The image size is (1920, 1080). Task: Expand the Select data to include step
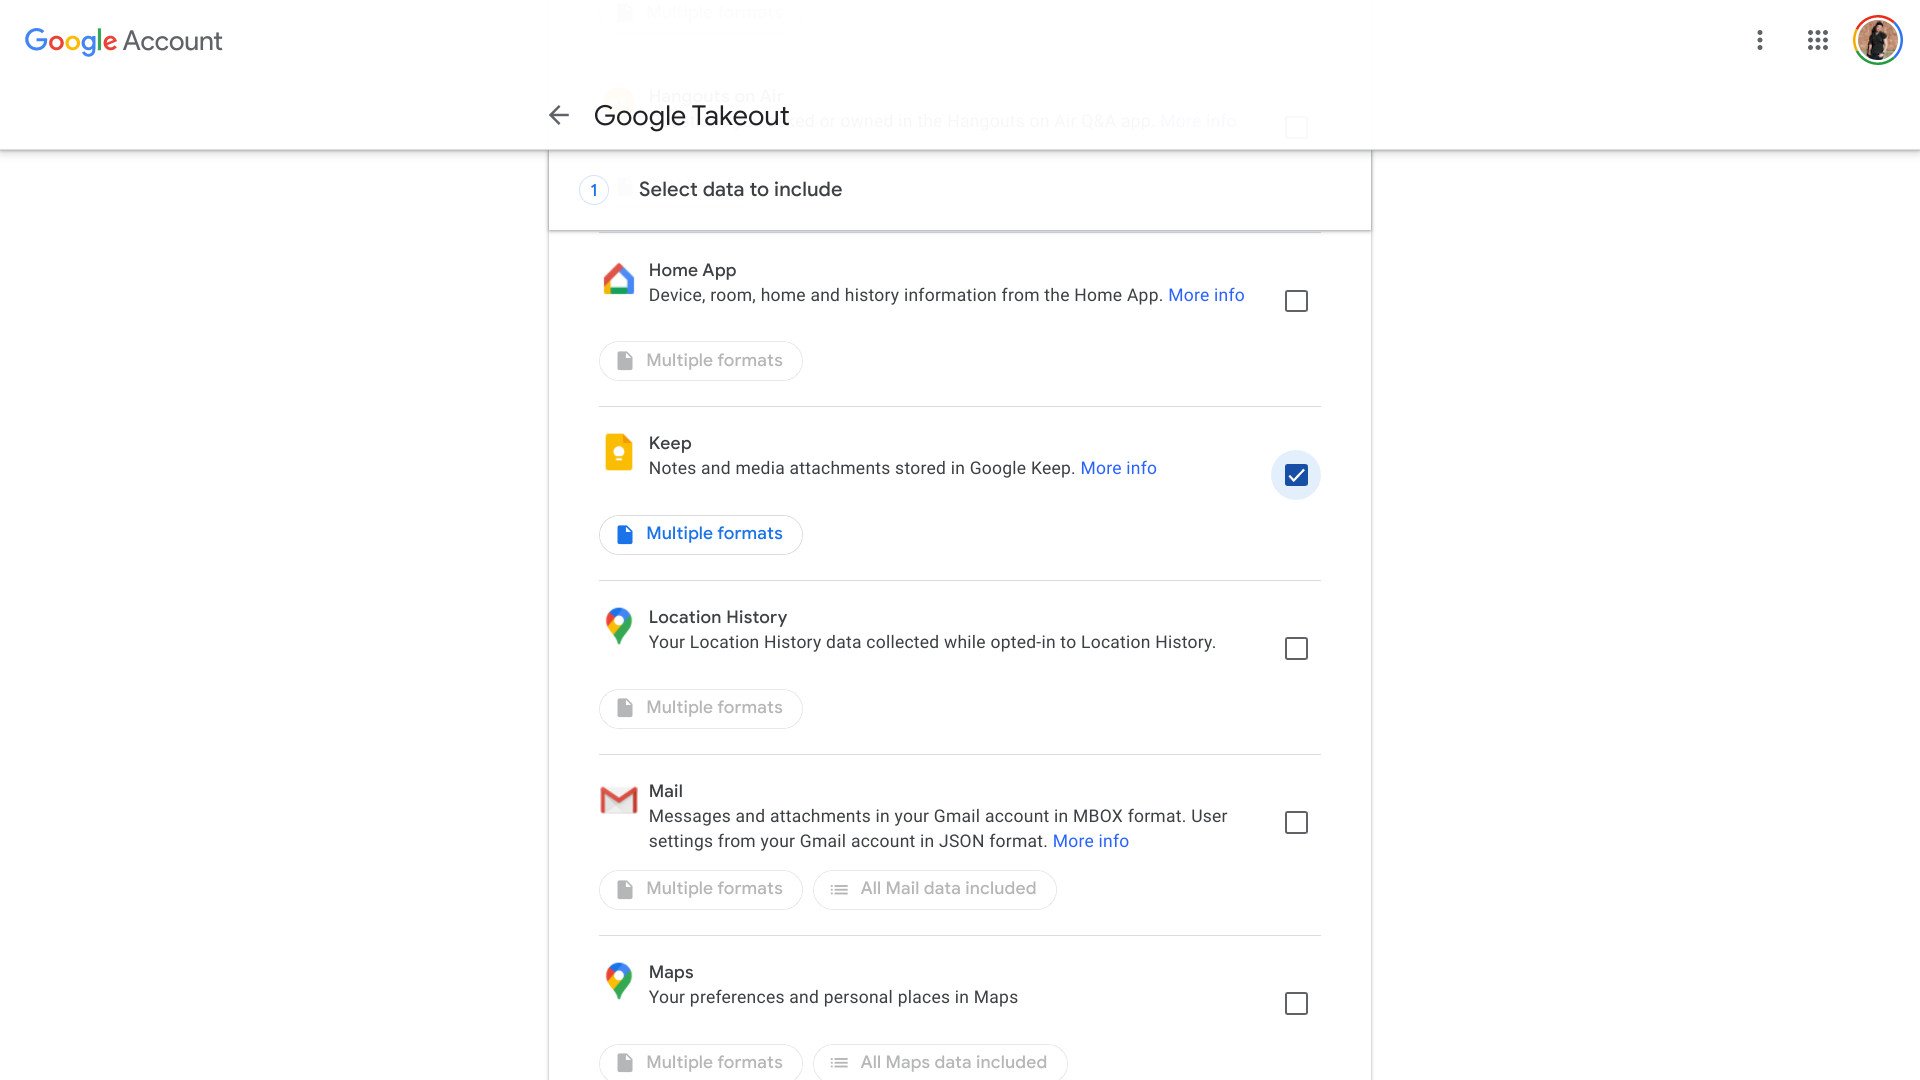740,190
